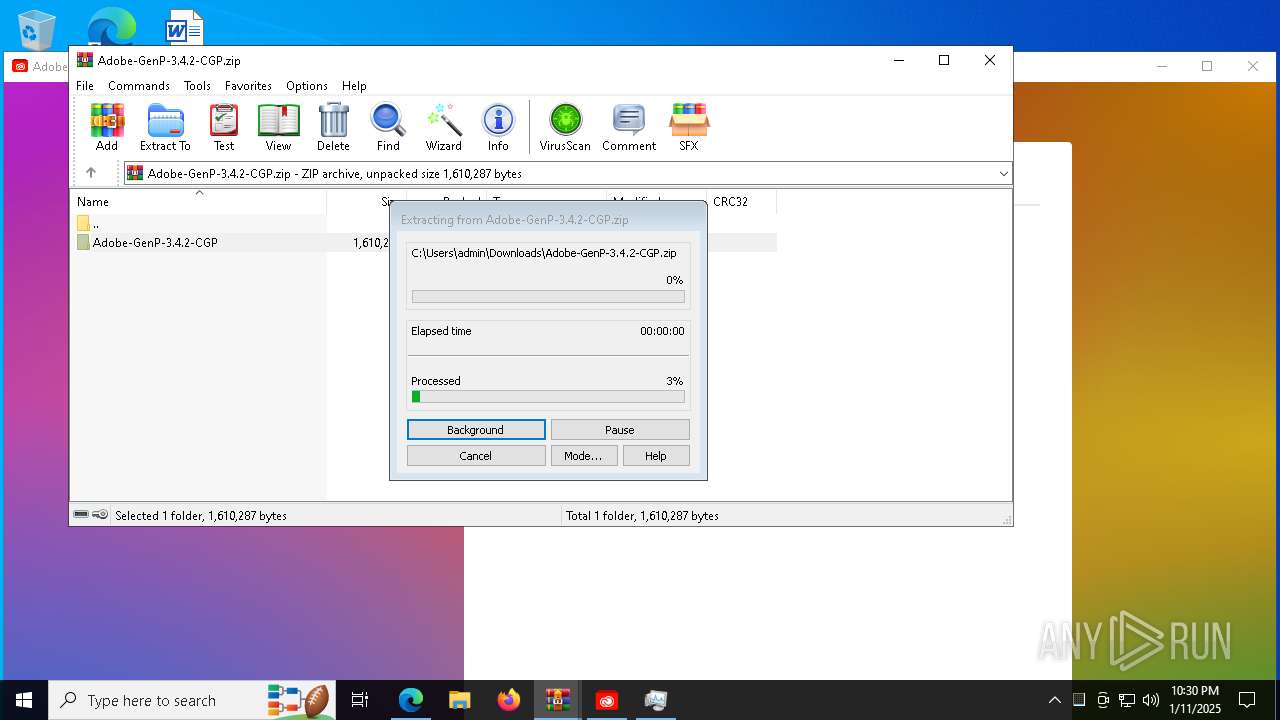
Task: Open the Find tool
Action: 388,127
